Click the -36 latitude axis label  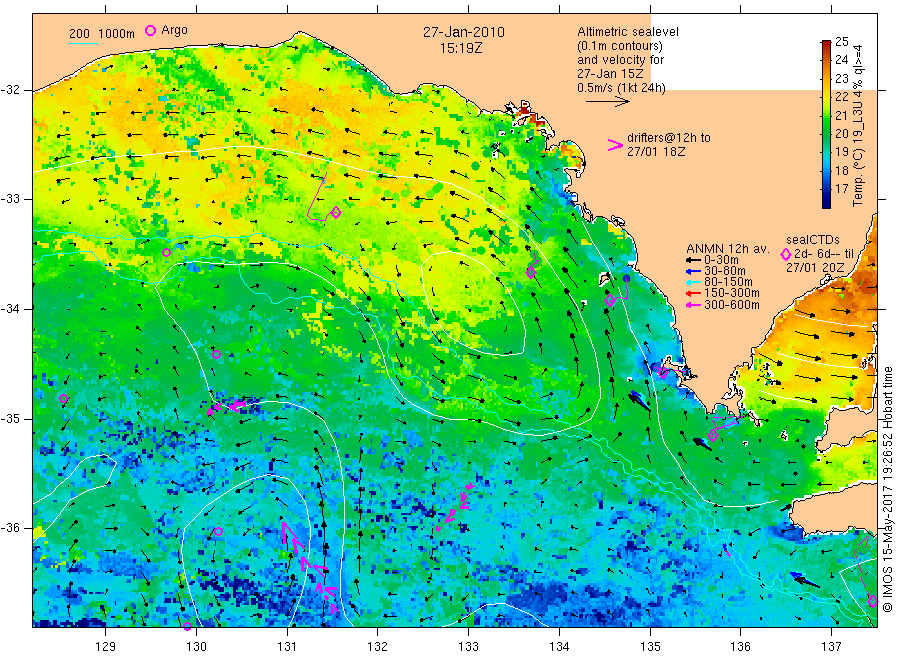tap(10, 528)
